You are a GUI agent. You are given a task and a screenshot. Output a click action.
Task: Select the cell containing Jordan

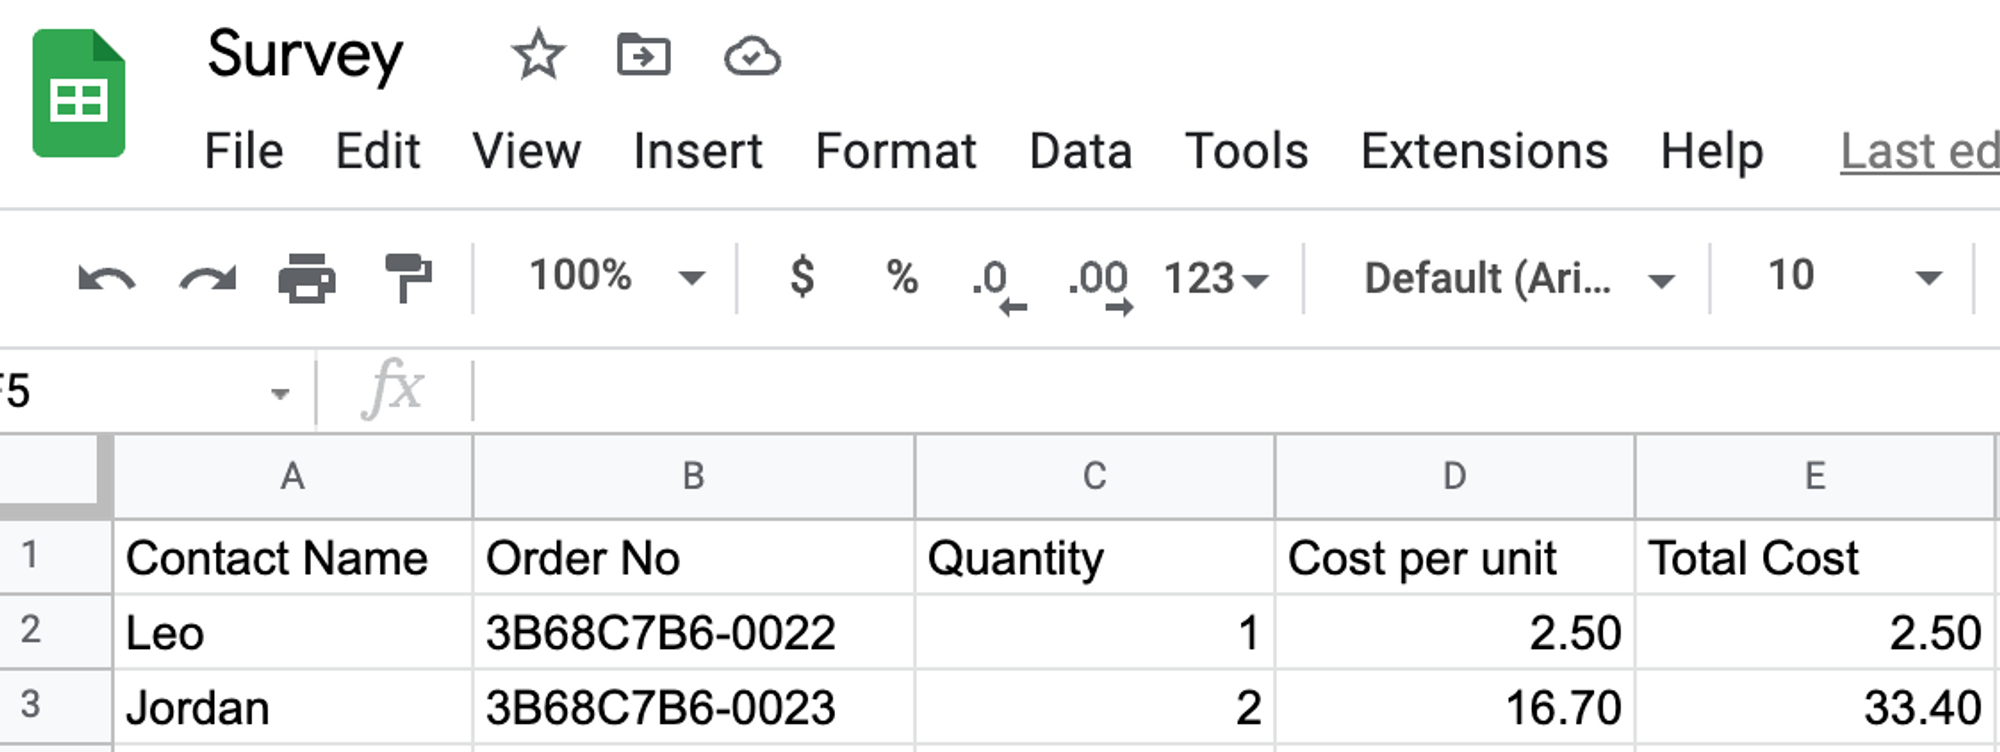tap(292, 708)
